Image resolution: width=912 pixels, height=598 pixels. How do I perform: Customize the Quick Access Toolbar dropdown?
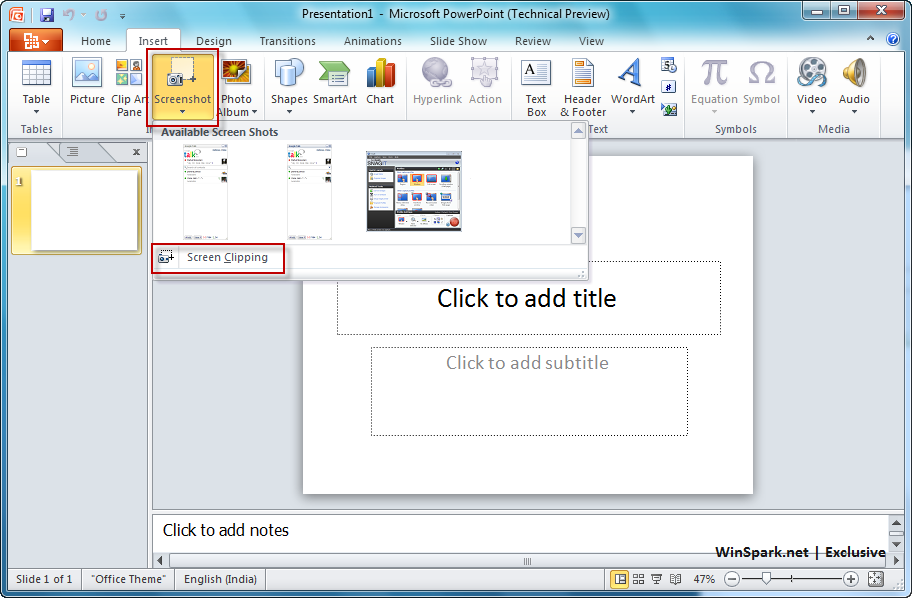tap(122, 16)
